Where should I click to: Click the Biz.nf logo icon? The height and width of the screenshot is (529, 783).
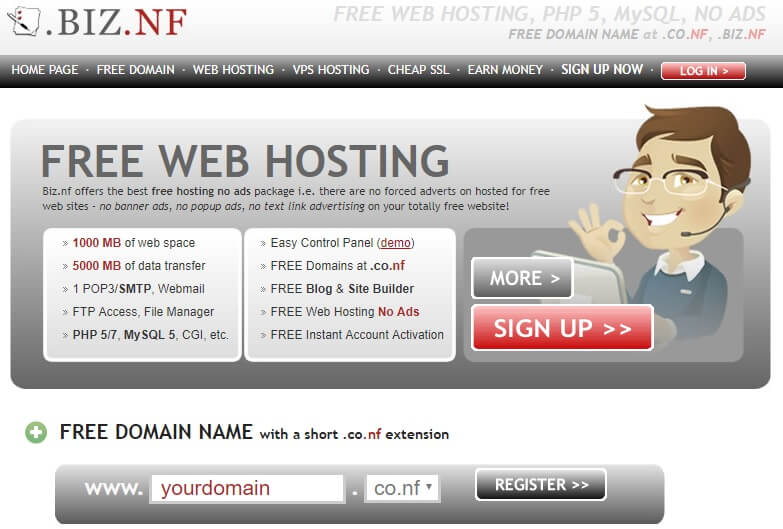click(23, 21)
